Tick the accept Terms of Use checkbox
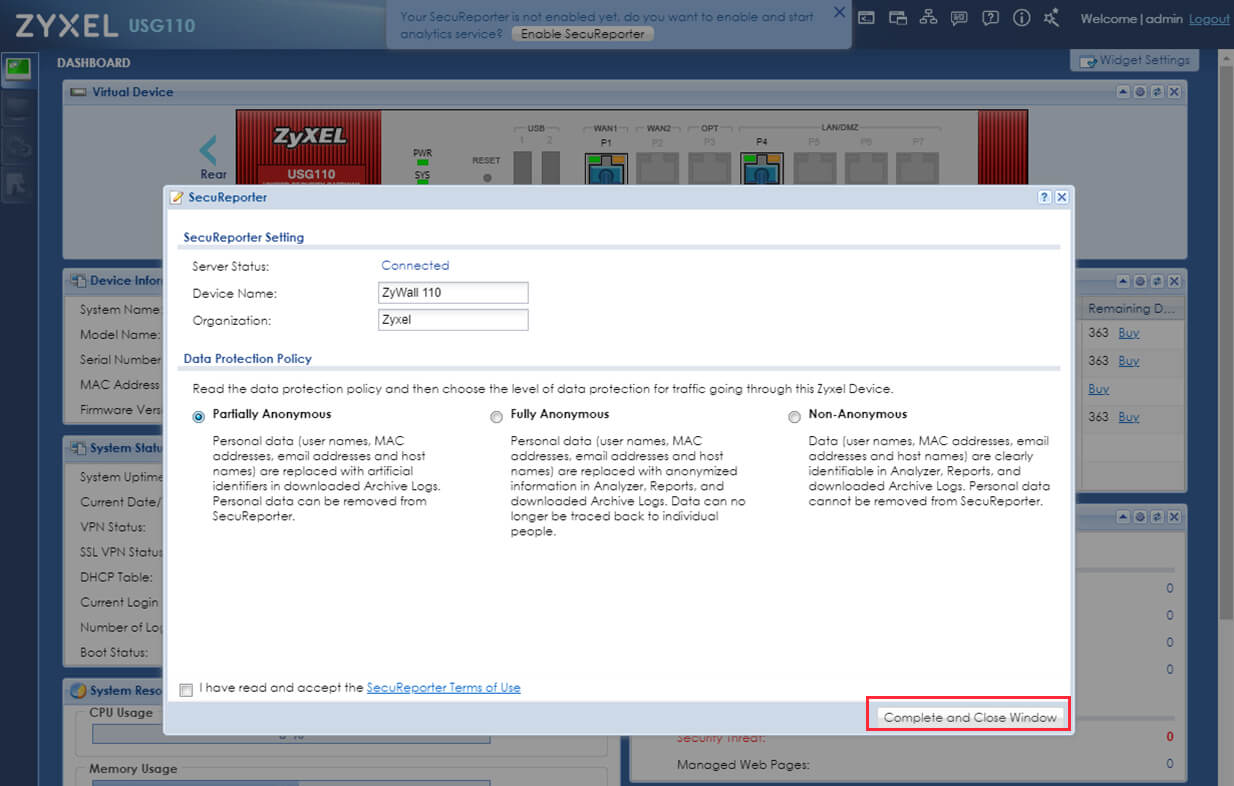This screenshot has height=786, width=1234. click(186, 689)
